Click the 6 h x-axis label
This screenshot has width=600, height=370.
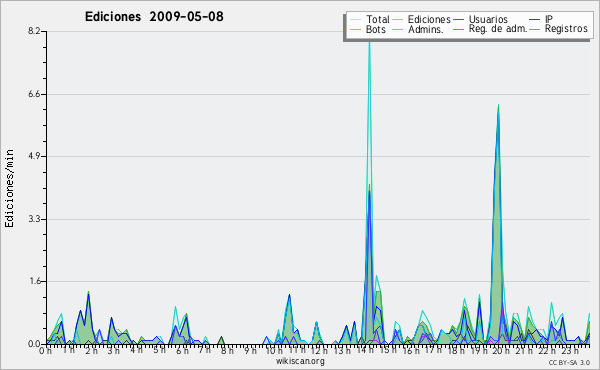pos(182,350)
